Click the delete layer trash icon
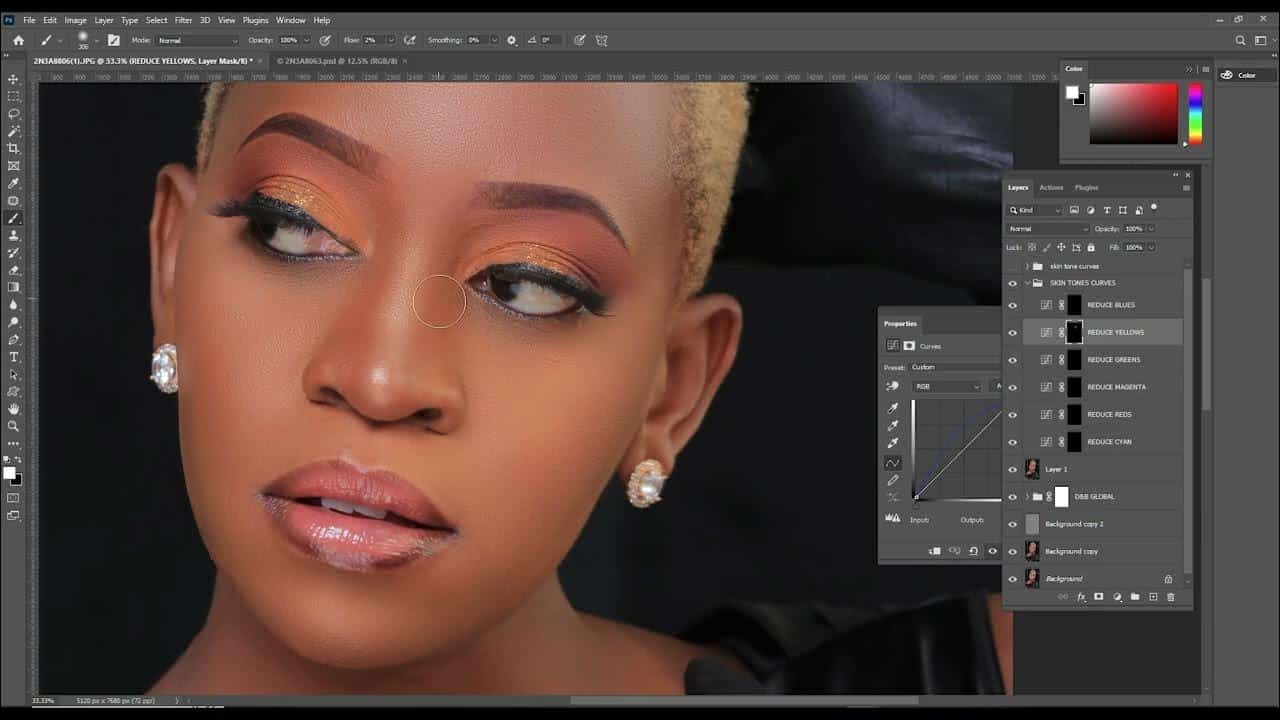Viewport: 1280px width, 720px height. coord(1171,597)
